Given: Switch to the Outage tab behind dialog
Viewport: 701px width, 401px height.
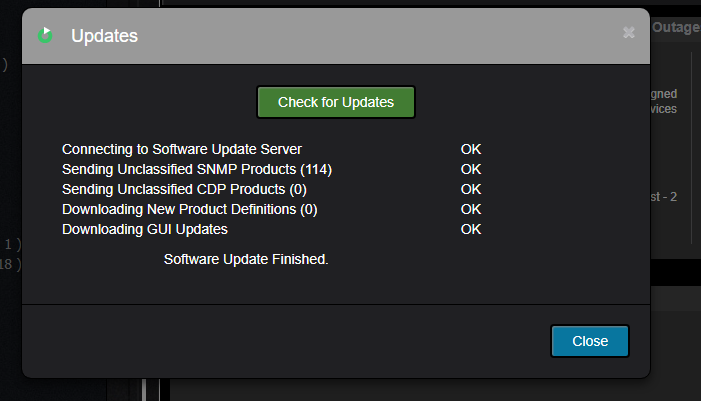Looking at the screenshot, I should 676,28.
